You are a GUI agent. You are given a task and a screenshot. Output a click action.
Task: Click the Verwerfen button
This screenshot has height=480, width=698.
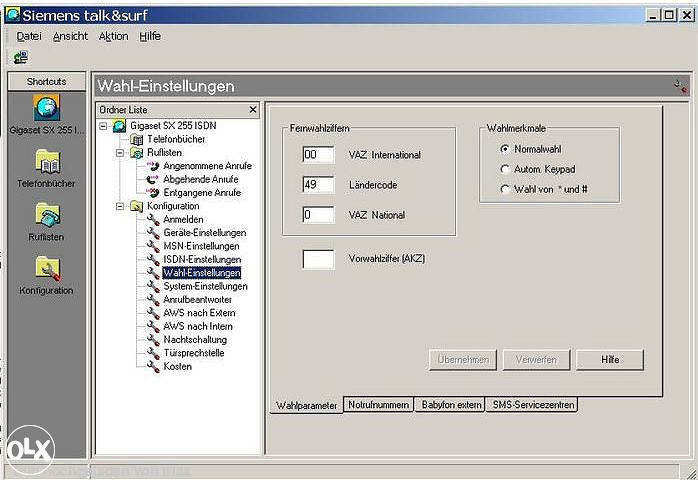tap(536, 360)
